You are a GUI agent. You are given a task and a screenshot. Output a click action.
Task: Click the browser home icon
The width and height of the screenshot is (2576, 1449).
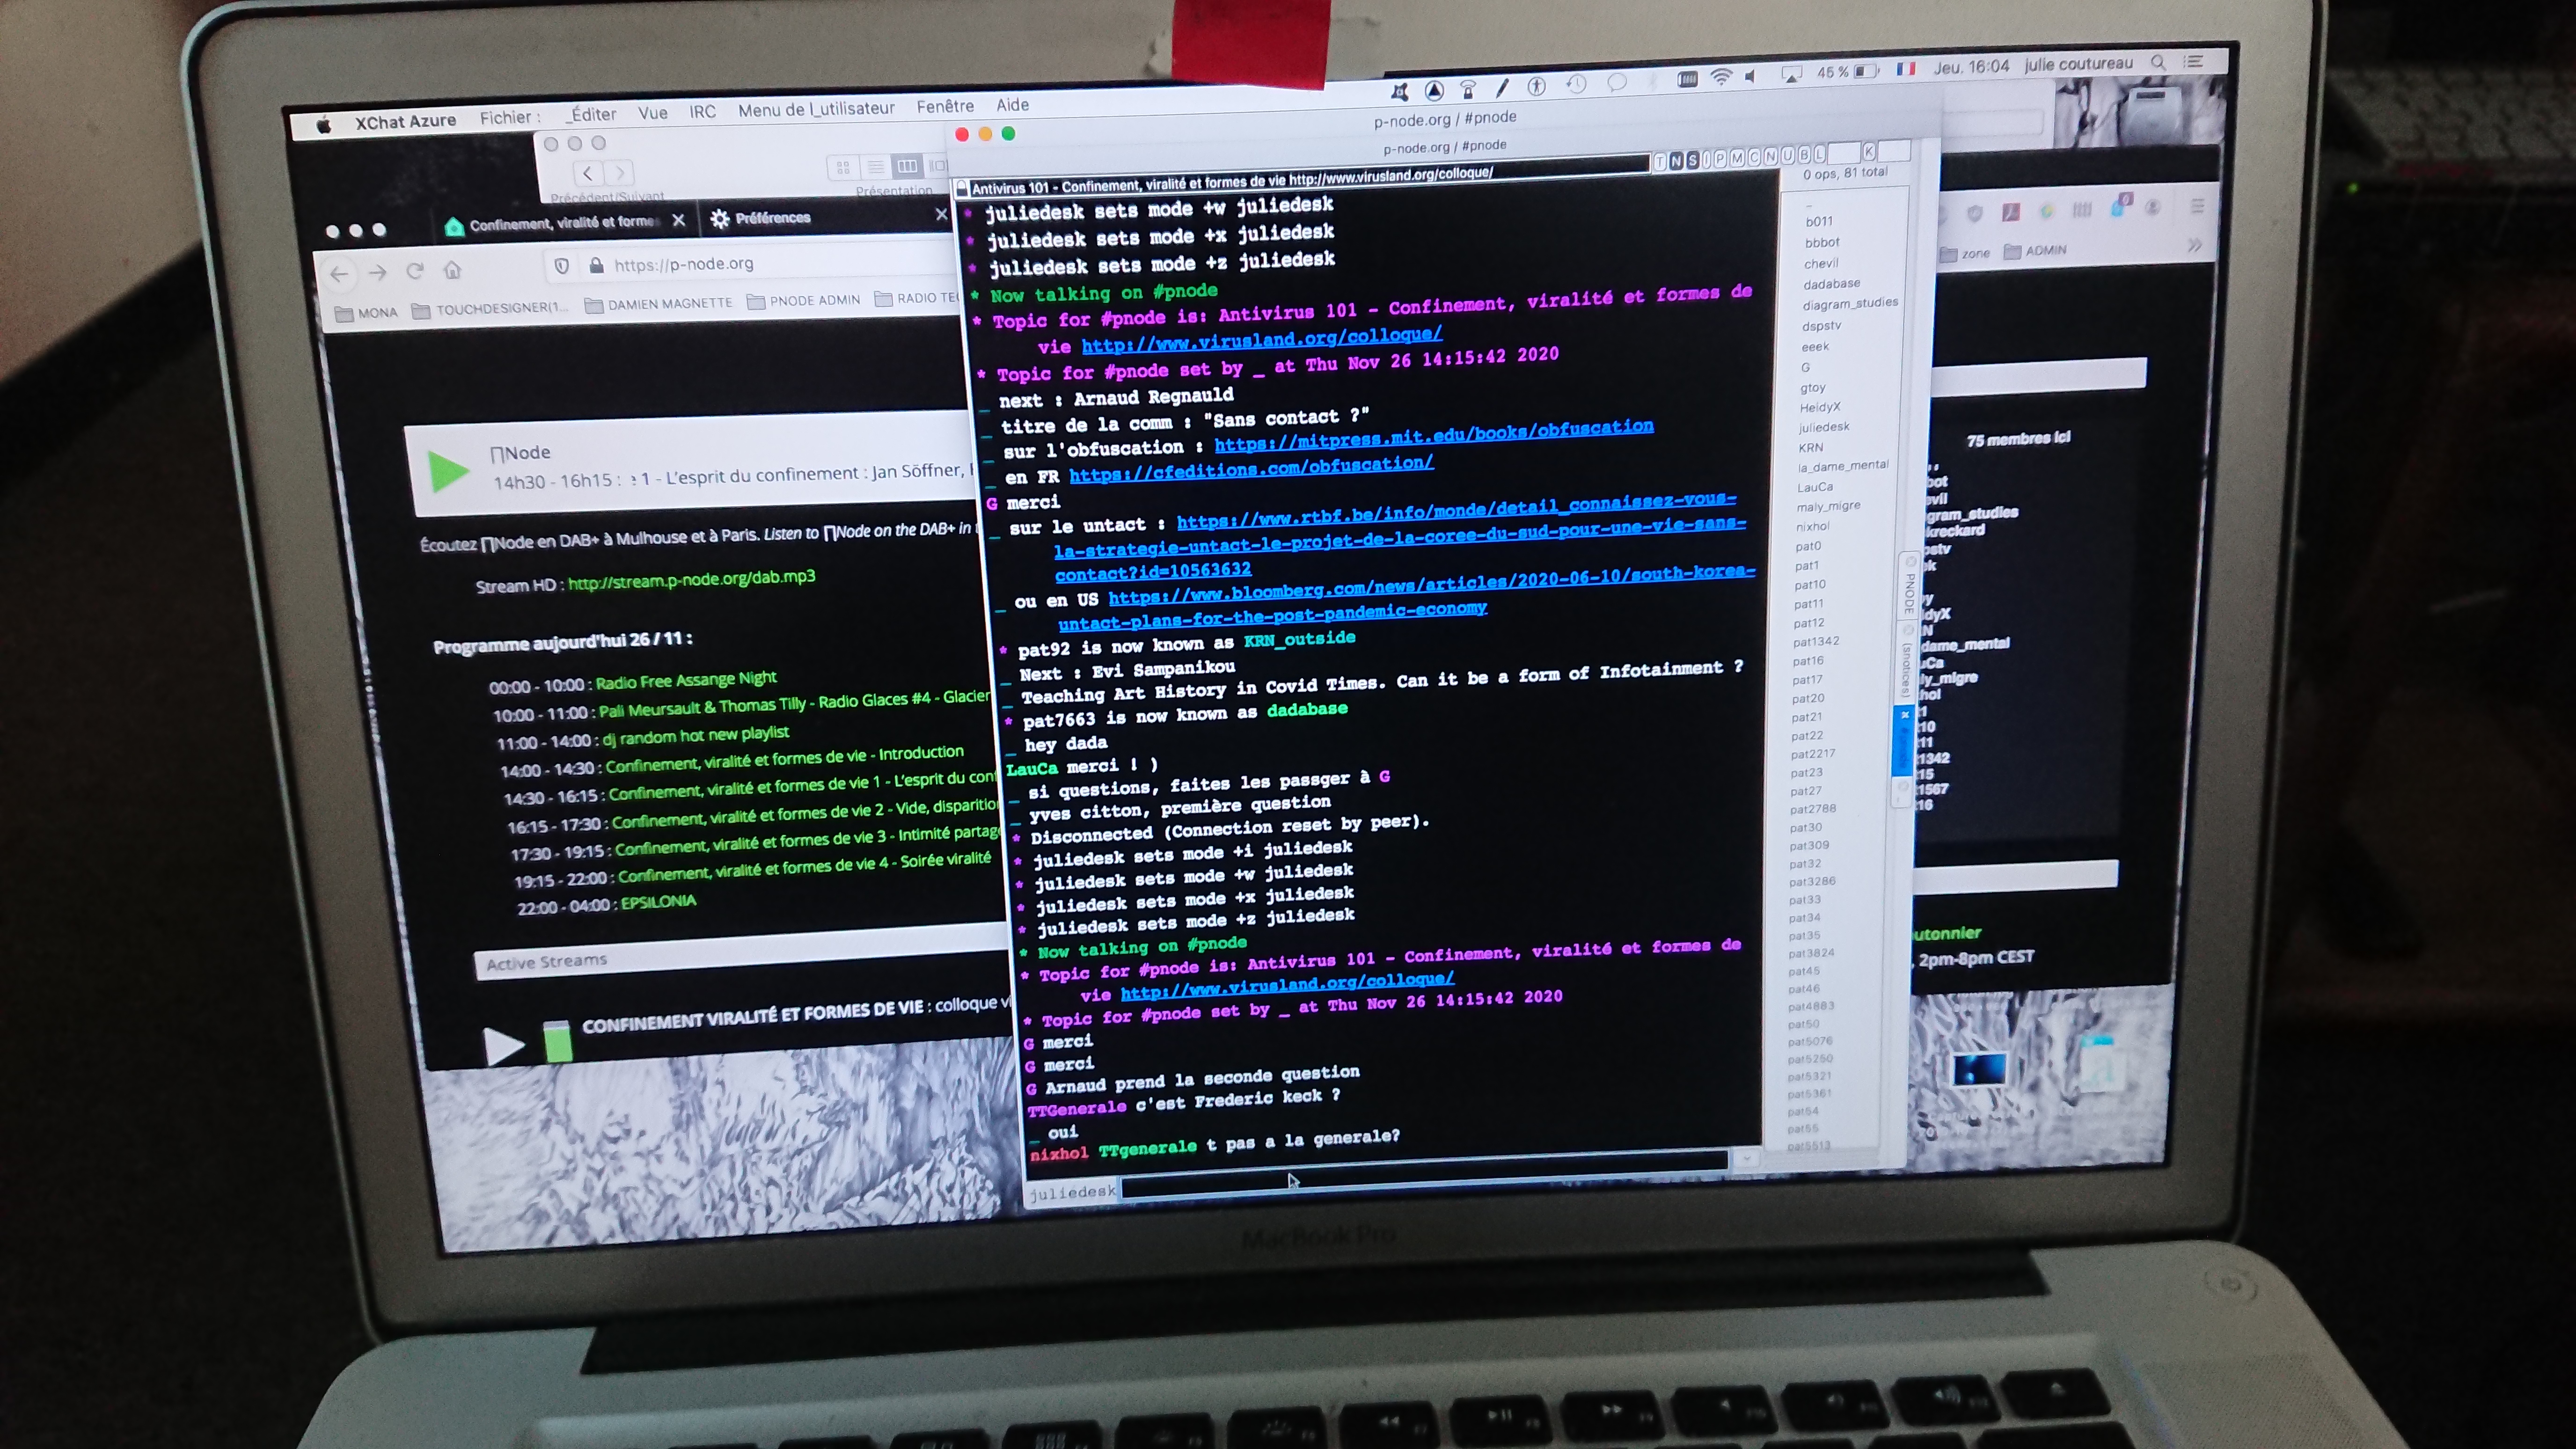452,270
